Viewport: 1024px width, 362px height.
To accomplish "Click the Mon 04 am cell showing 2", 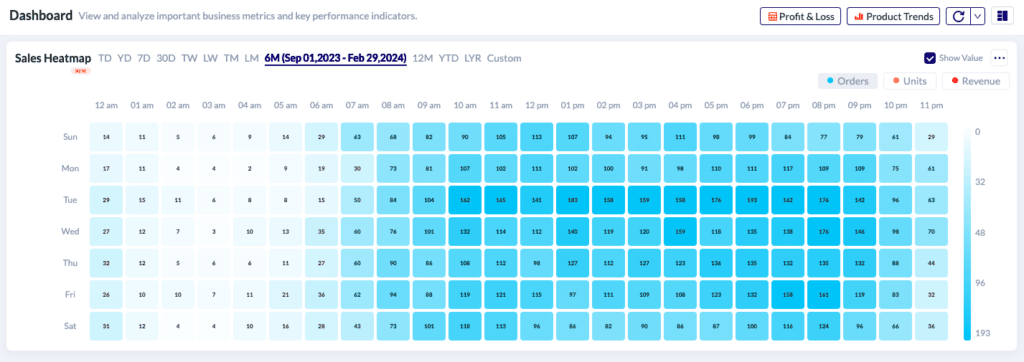I will [x=250, y=169].
